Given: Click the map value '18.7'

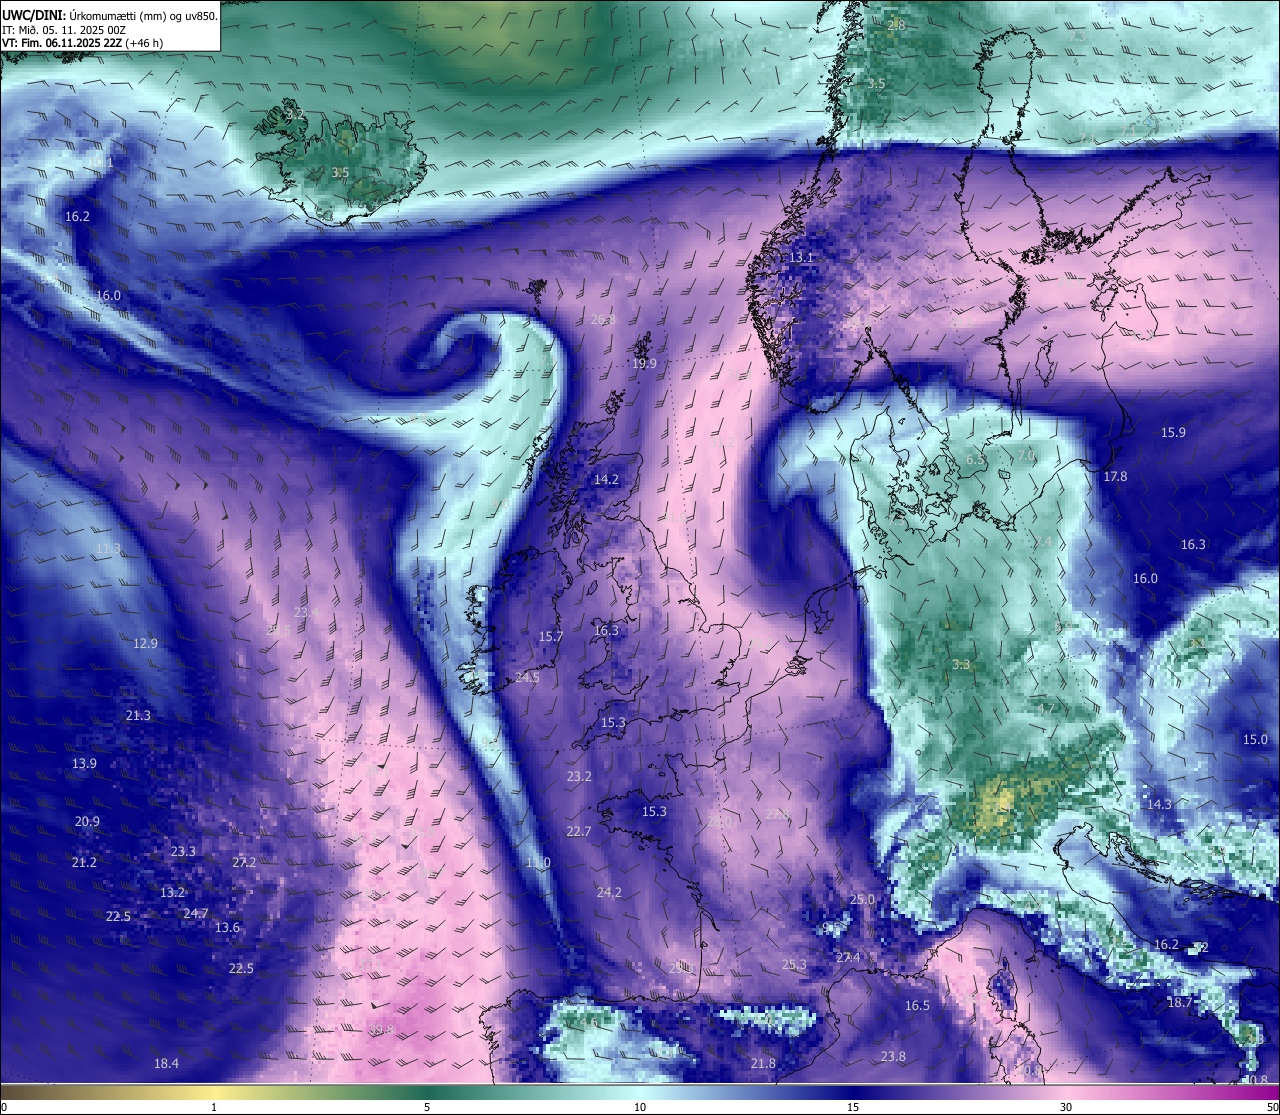Looking at the screenshot, I should click(x=1179, y=1003).
